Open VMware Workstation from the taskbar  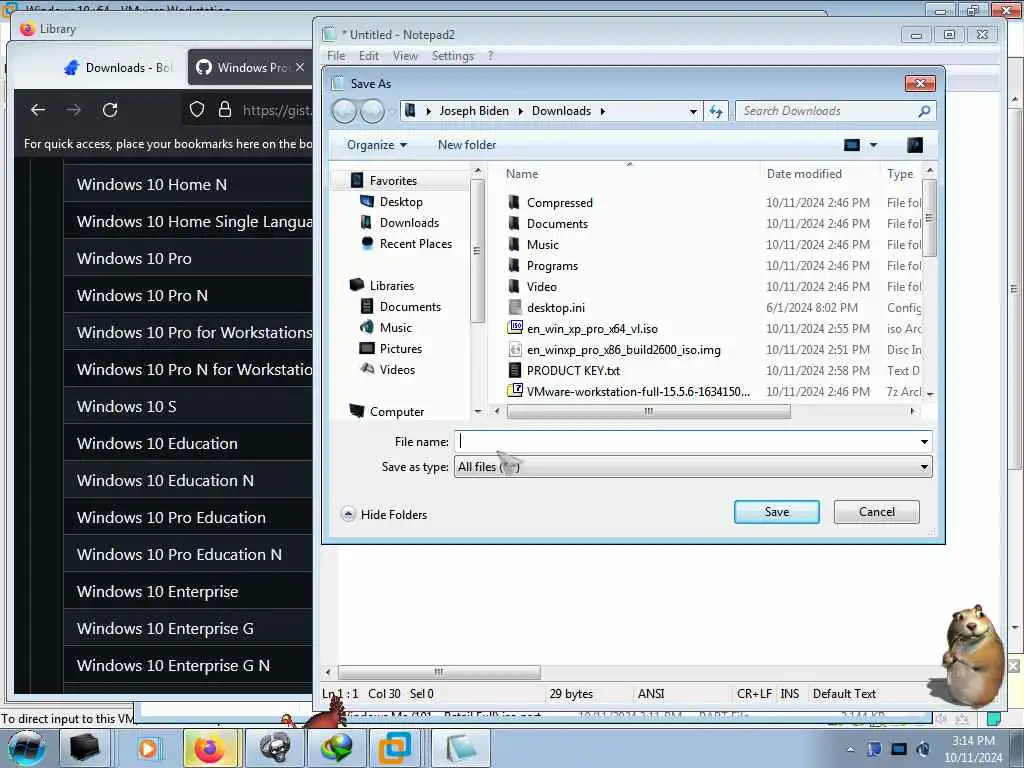[x=394, y=749]
